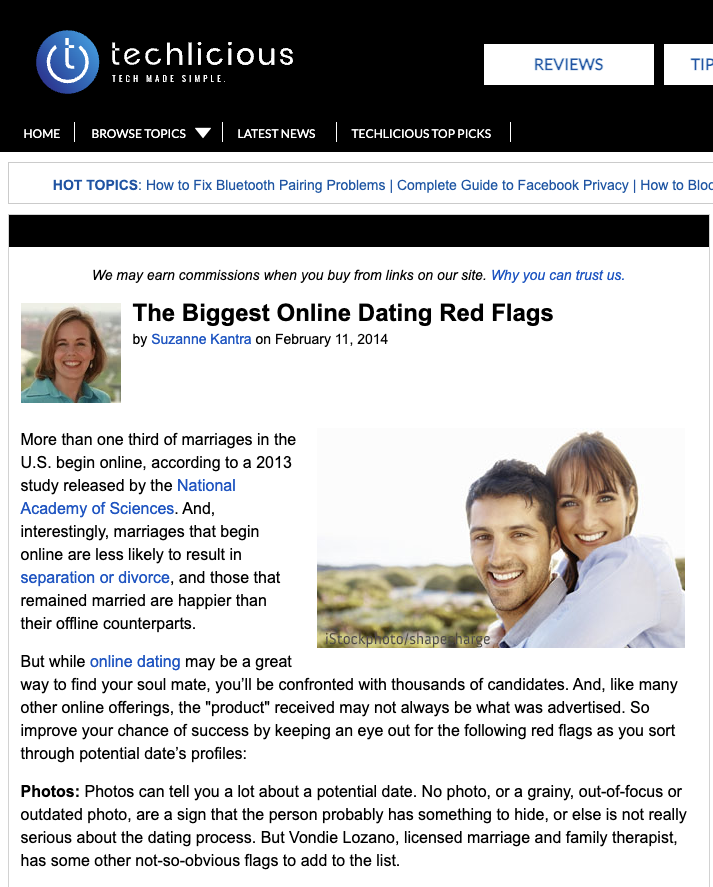Open 'separation or divorce' link
The height and width of the screenshot is (887, 713).
point(95,578)
